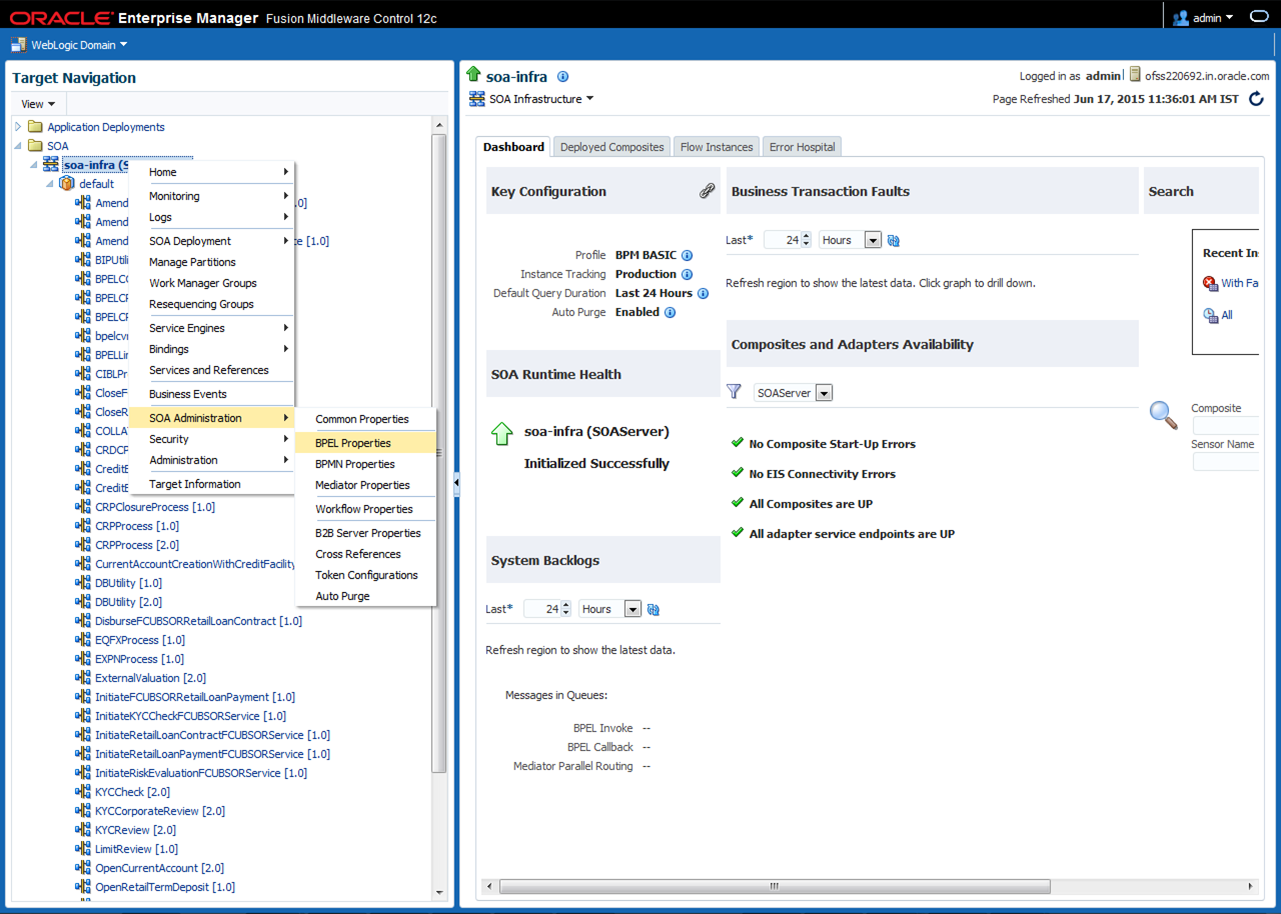Open DisburseFCUBSORRetailLoanContract [1.0] link
The width and height of the screenshot is (1281, 914).
coord(199,621)
